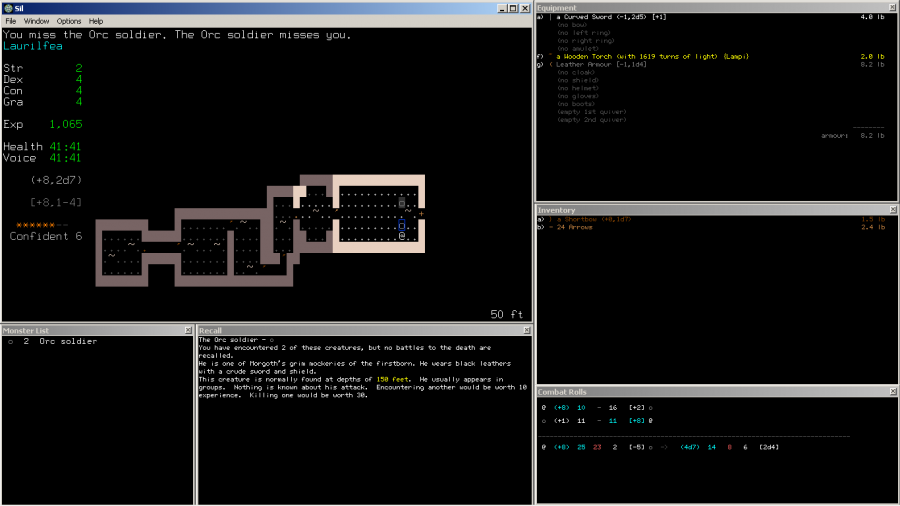
Task: Click the Curved Sword row in Equipment
Action: tap(711, 17)
